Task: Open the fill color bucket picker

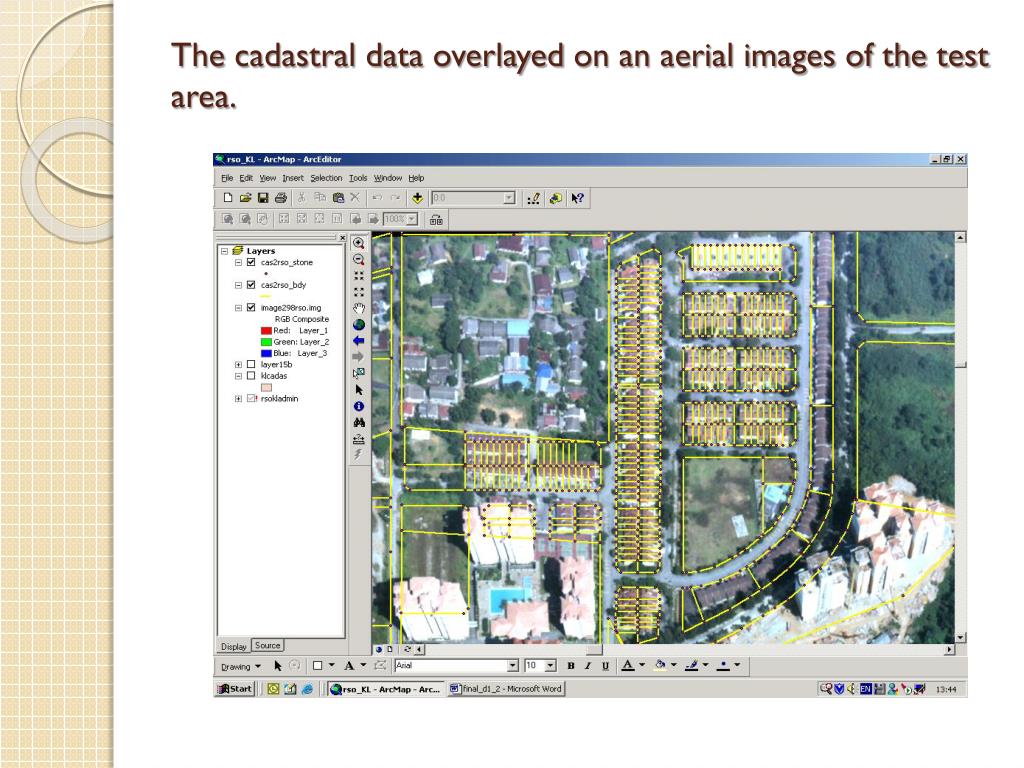Action: [x=661, y=665]
